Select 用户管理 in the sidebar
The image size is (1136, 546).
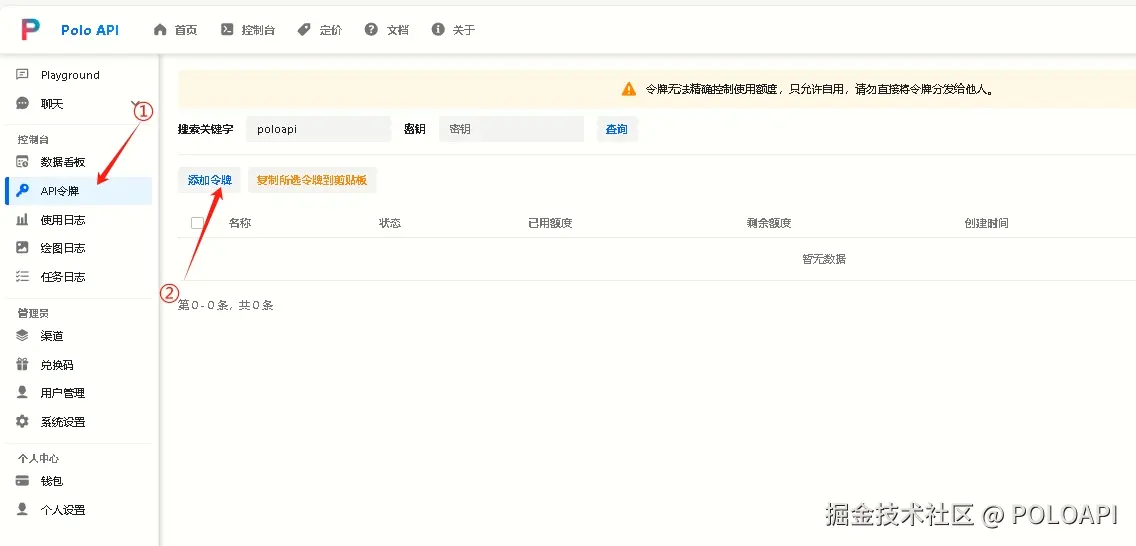78,392
